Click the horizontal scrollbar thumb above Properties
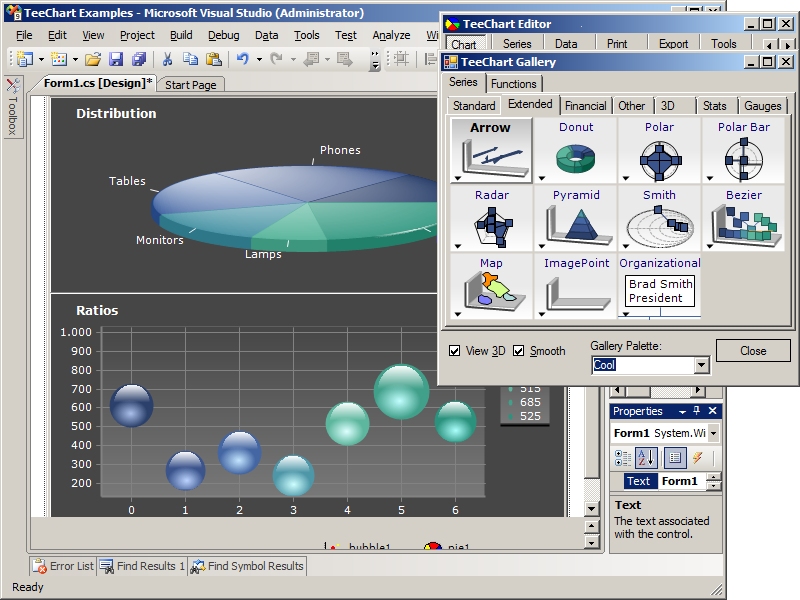800x600 pixels. (x=638, y=391)
